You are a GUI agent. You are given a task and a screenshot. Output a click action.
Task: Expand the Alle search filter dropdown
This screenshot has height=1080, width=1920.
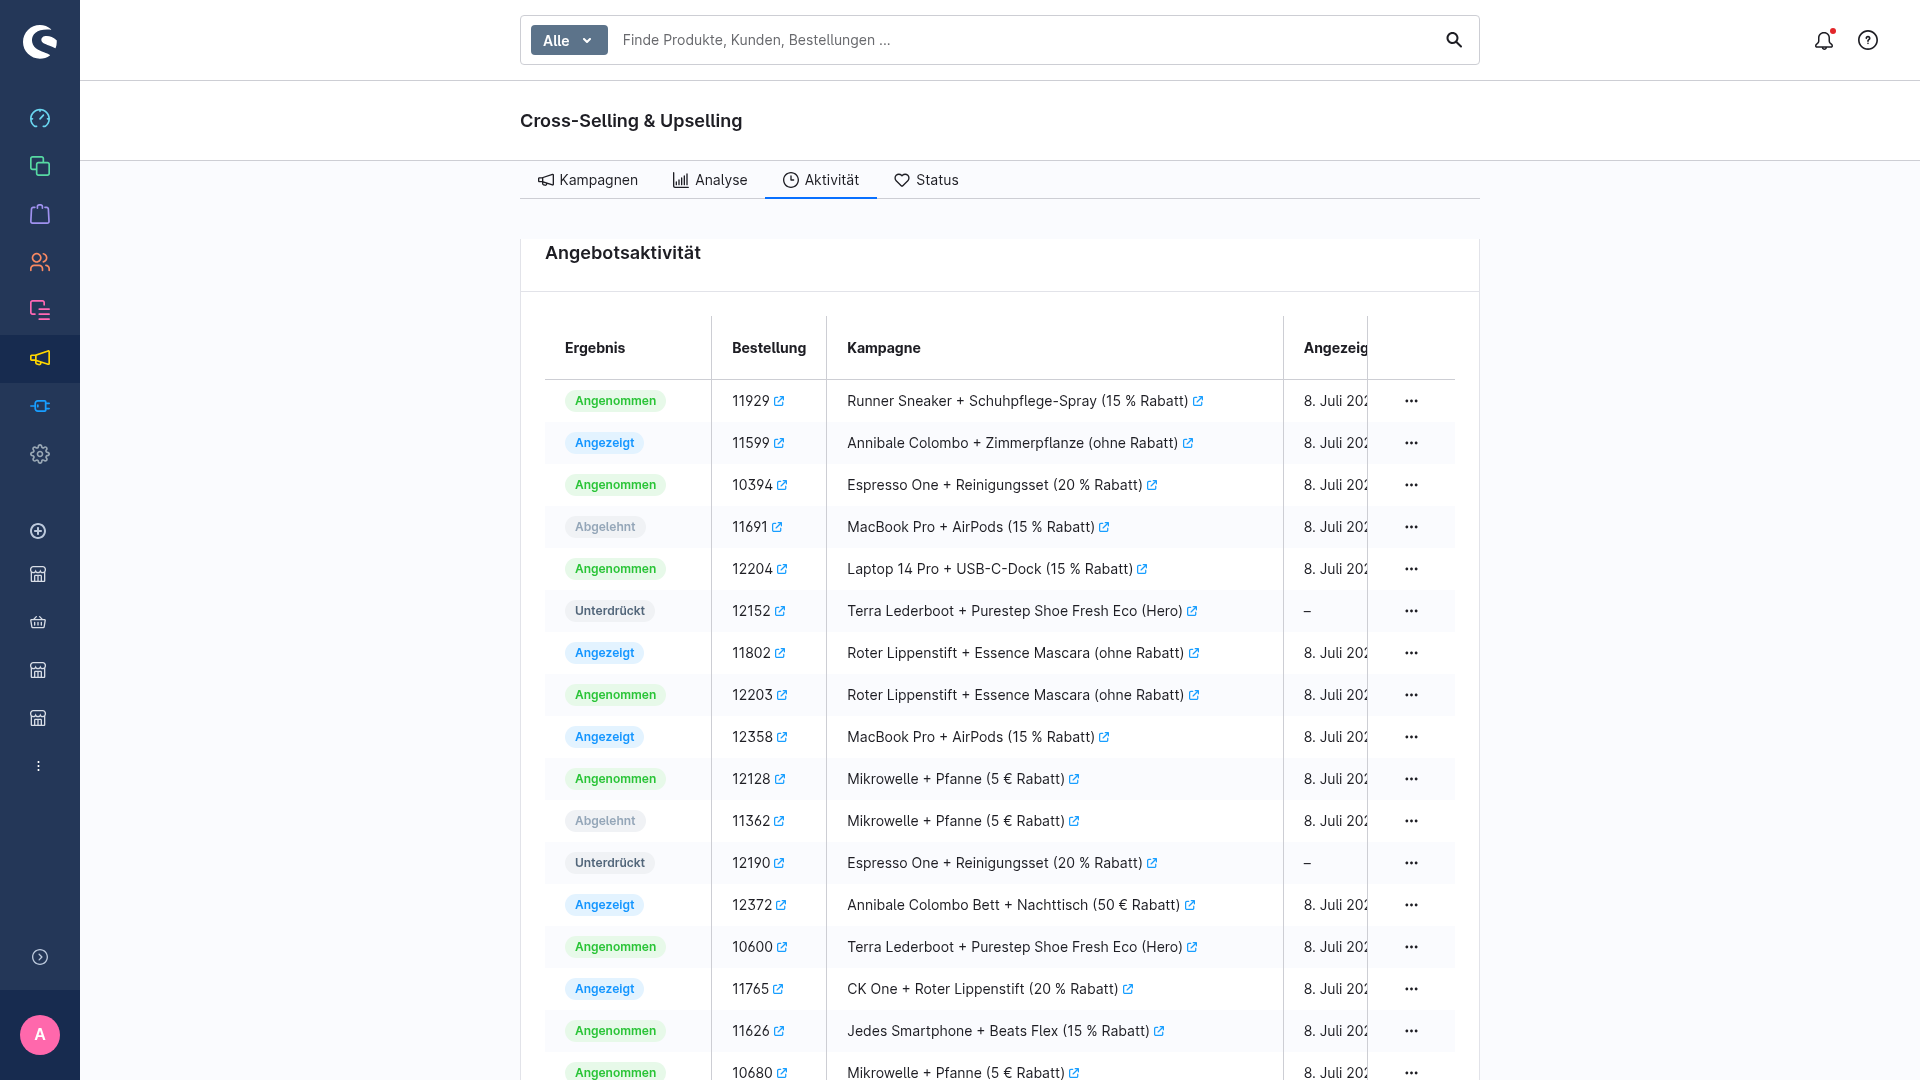(x=569, y=40)
